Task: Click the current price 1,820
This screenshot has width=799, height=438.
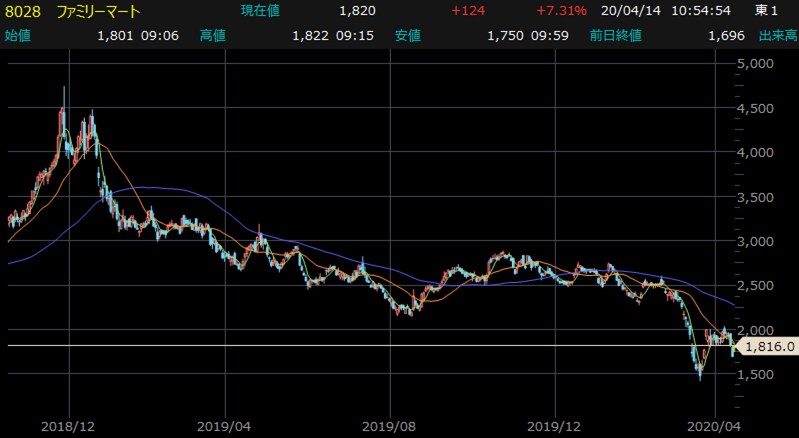Action: (x=358, y=11)
